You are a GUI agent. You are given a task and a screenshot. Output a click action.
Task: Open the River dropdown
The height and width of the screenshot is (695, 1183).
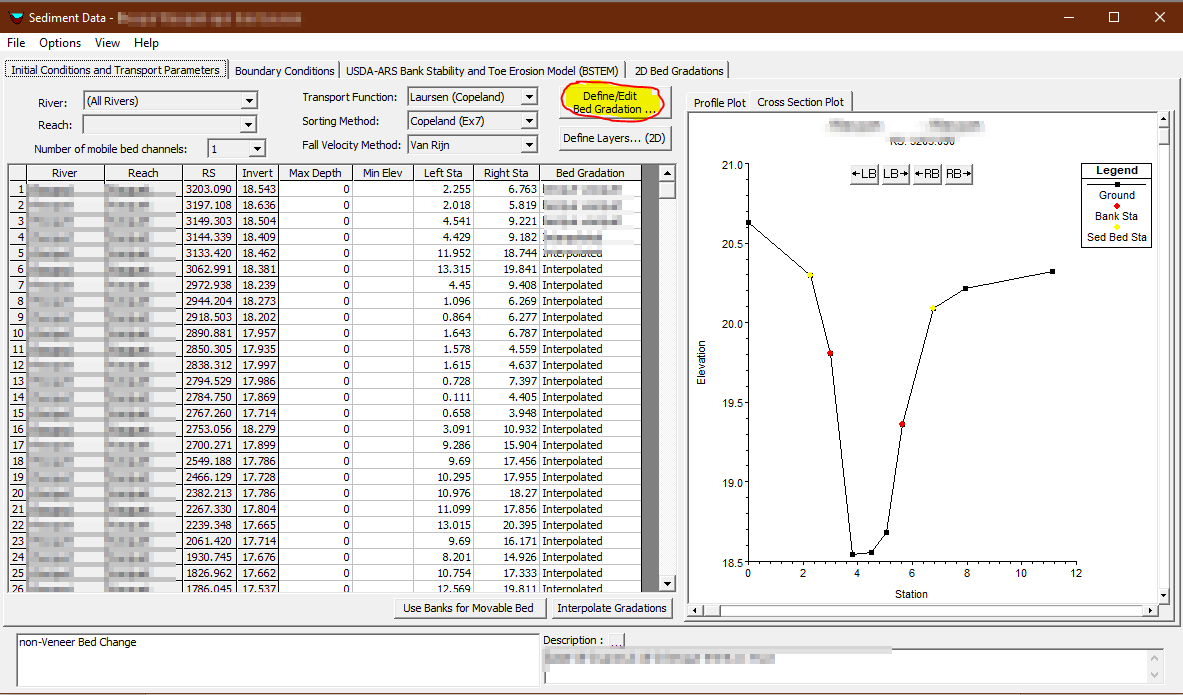click(249, 101)
